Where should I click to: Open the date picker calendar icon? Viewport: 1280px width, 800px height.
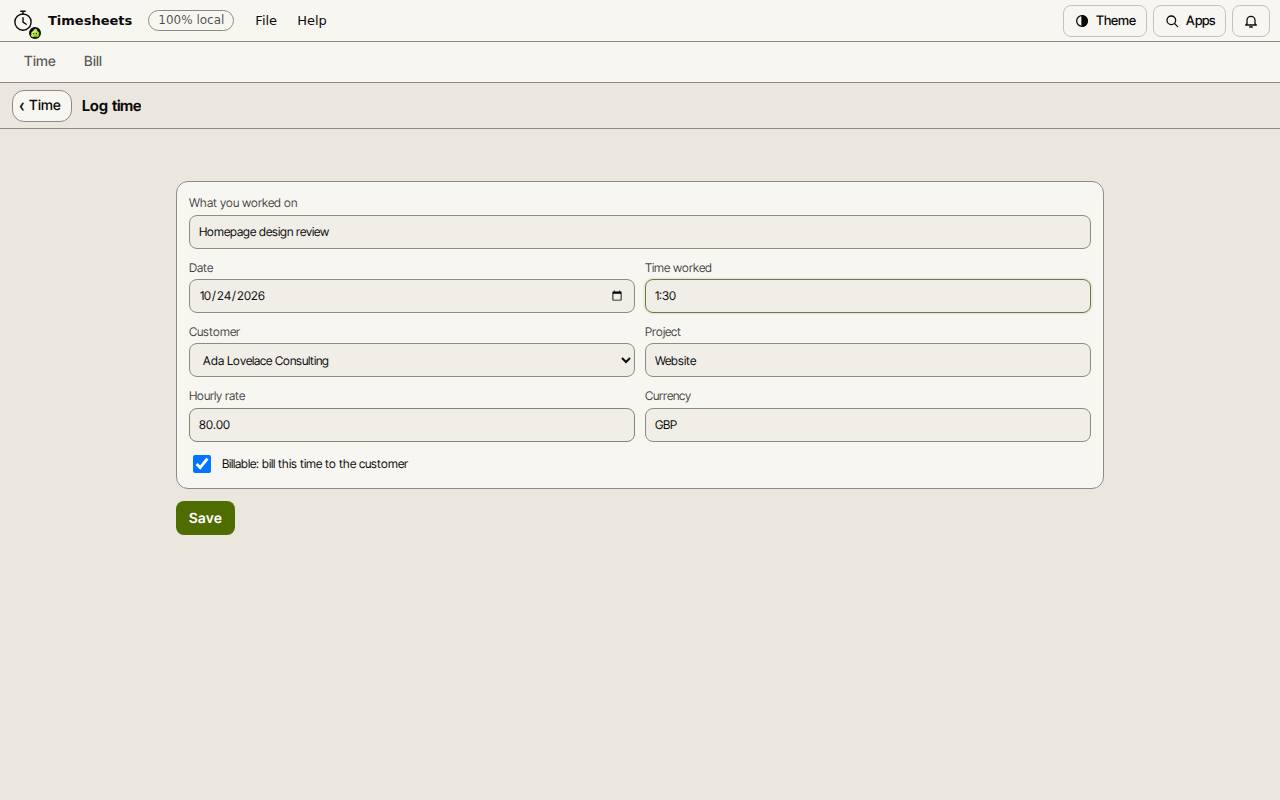[x=617, y=296]
